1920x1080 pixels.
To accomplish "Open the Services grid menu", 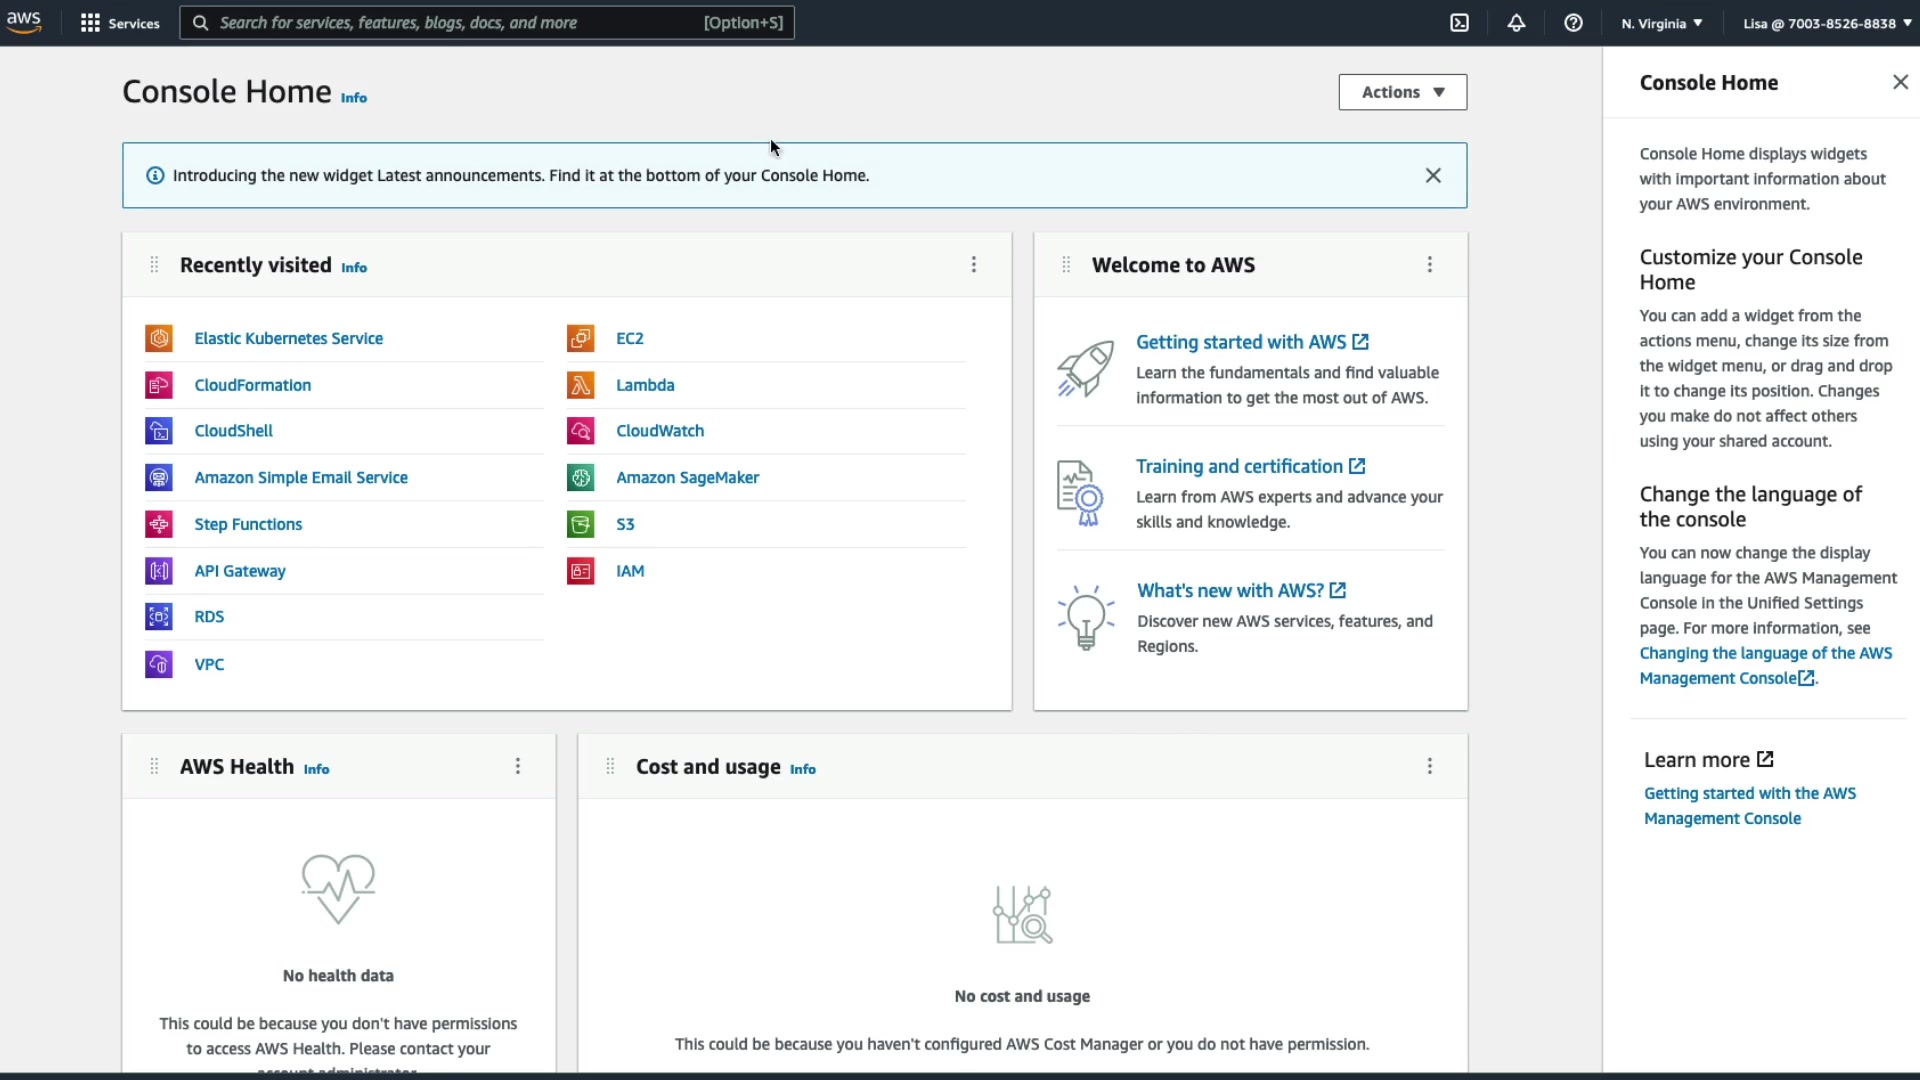I will tap(119, 23).
